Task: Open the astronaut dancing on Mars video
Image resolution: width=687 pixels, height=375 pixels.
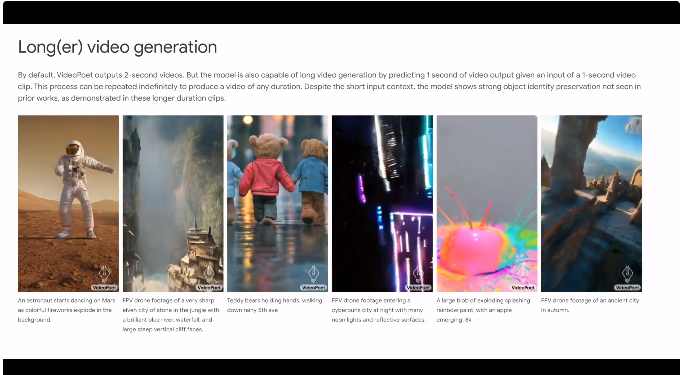Action: point(68,203)
